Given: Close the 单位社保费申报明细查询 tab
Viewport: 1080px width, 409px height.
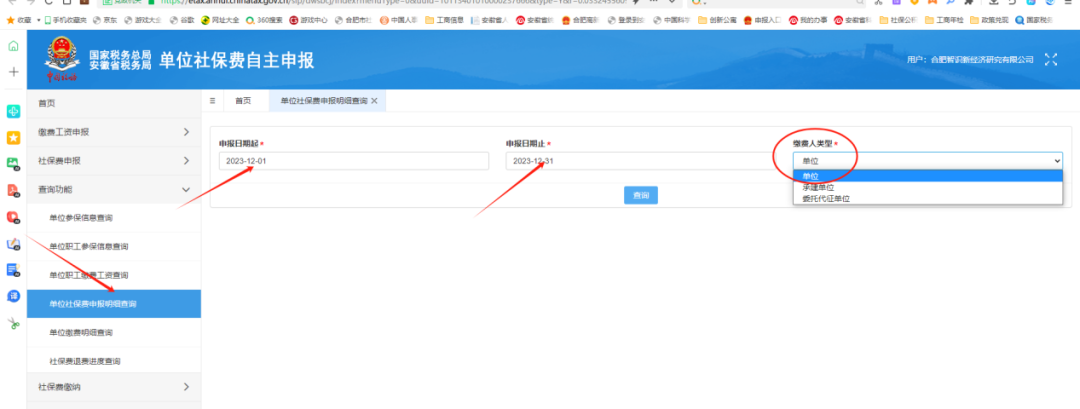Looking at the screenshot, I should (x=374, y=101).
